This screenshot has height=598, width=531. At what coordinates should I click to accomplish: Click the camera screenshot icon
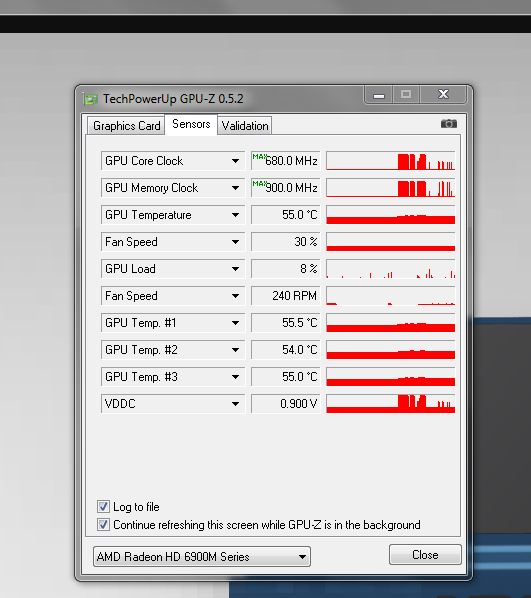point(449,124)
